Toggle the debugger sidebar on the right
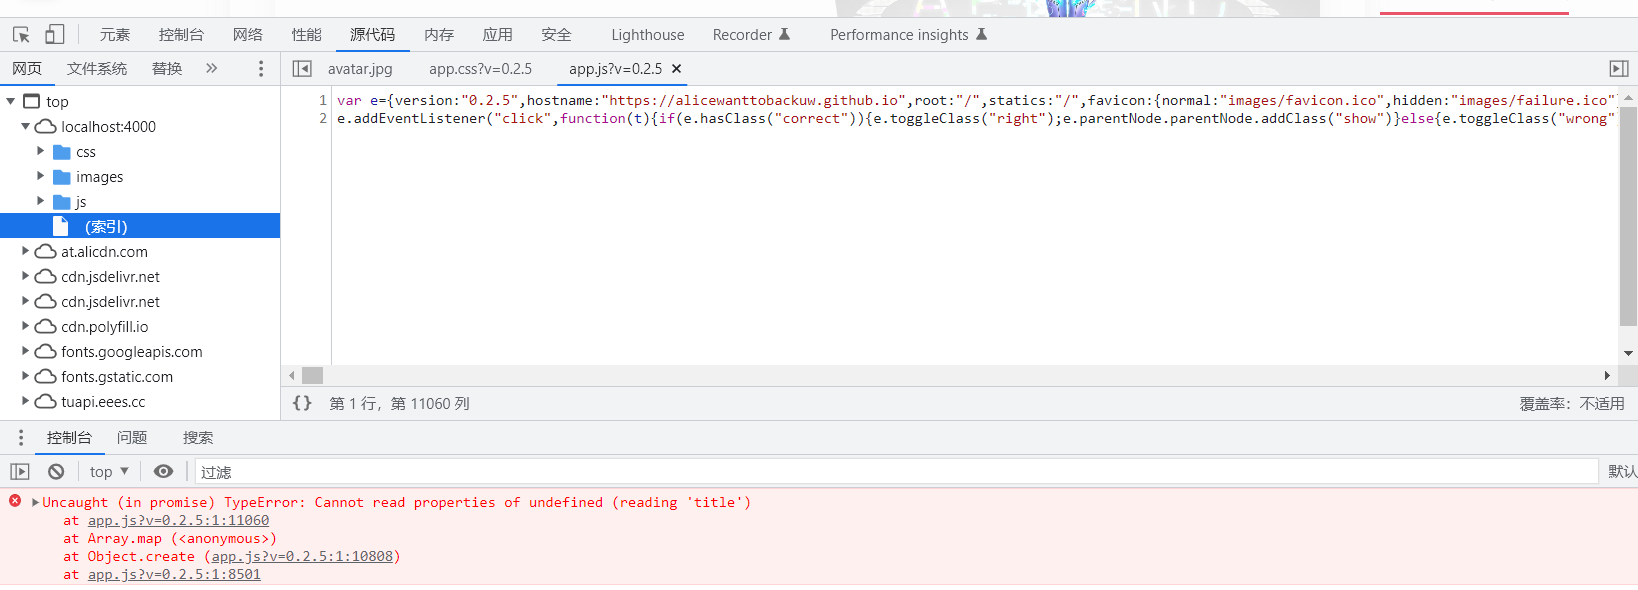 [x=1618, y=69]
